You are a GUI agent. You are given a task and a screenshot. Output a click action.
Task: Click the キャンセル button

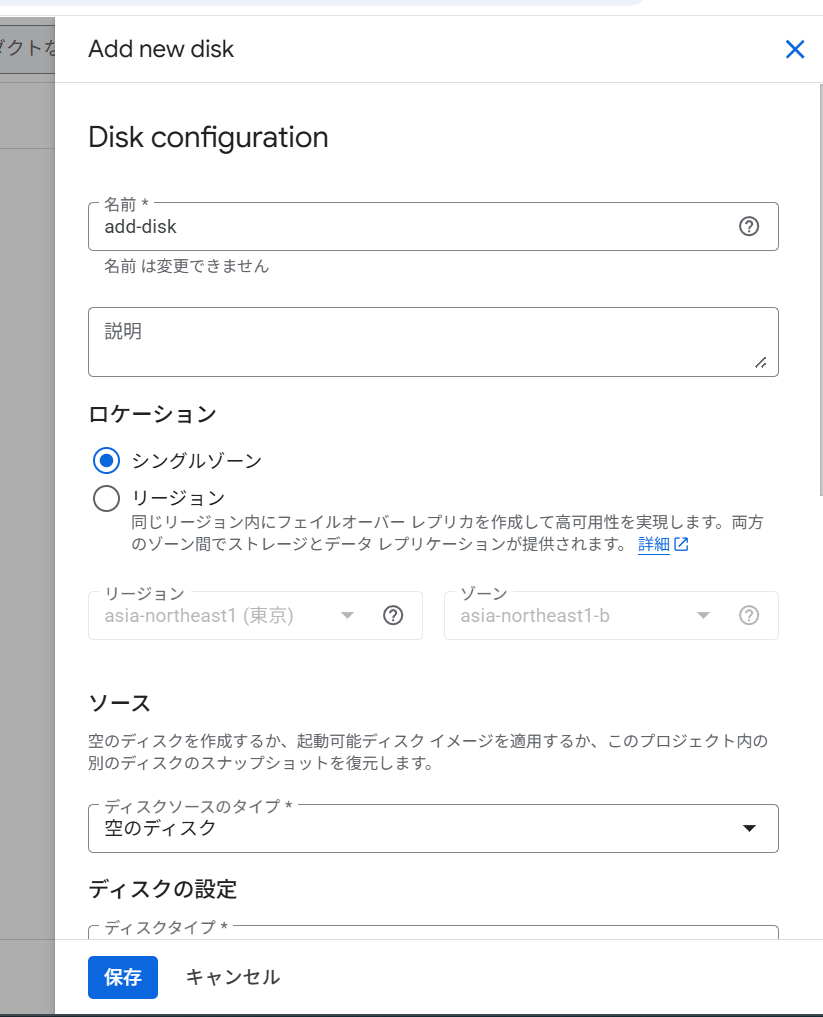coord(233,977)
